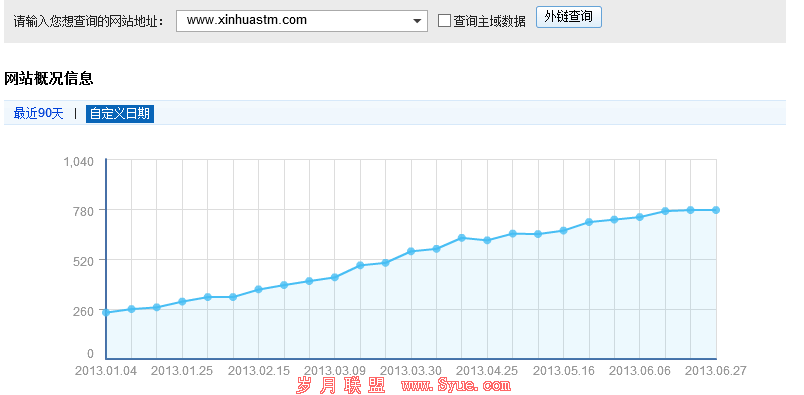Click the 2013.06.27 final data point
Screen dimensions: 804x395
click(x=716, y=210)
